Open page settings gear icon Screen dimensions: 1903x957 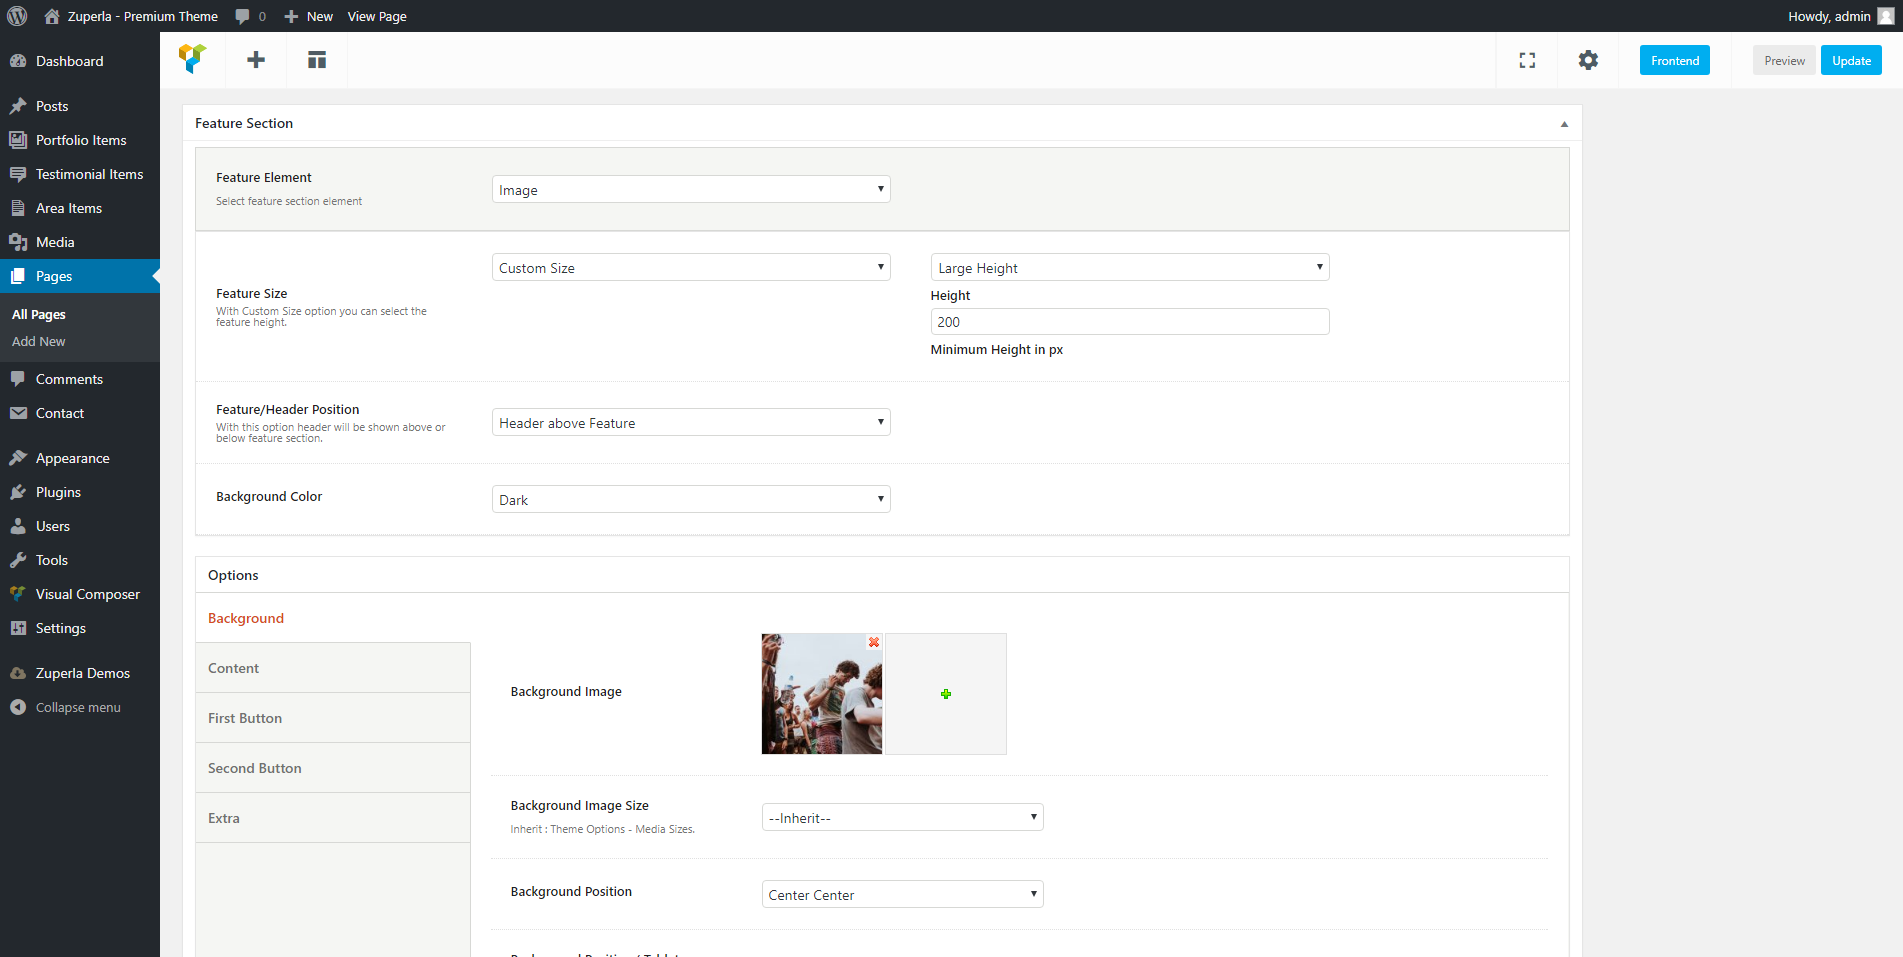(1588, 60)
